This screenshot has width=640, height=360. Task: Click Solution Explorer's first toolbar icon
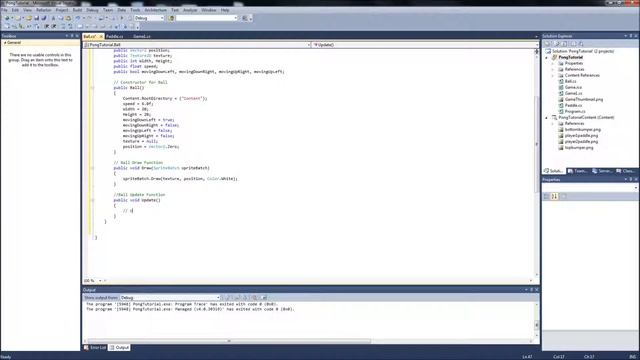pyautogui.click(x=548, y=44)
